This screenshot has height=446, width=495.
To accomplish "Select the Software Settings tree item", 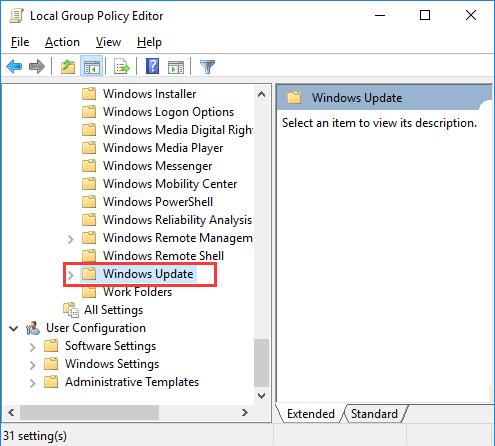I will pos(110,346).
